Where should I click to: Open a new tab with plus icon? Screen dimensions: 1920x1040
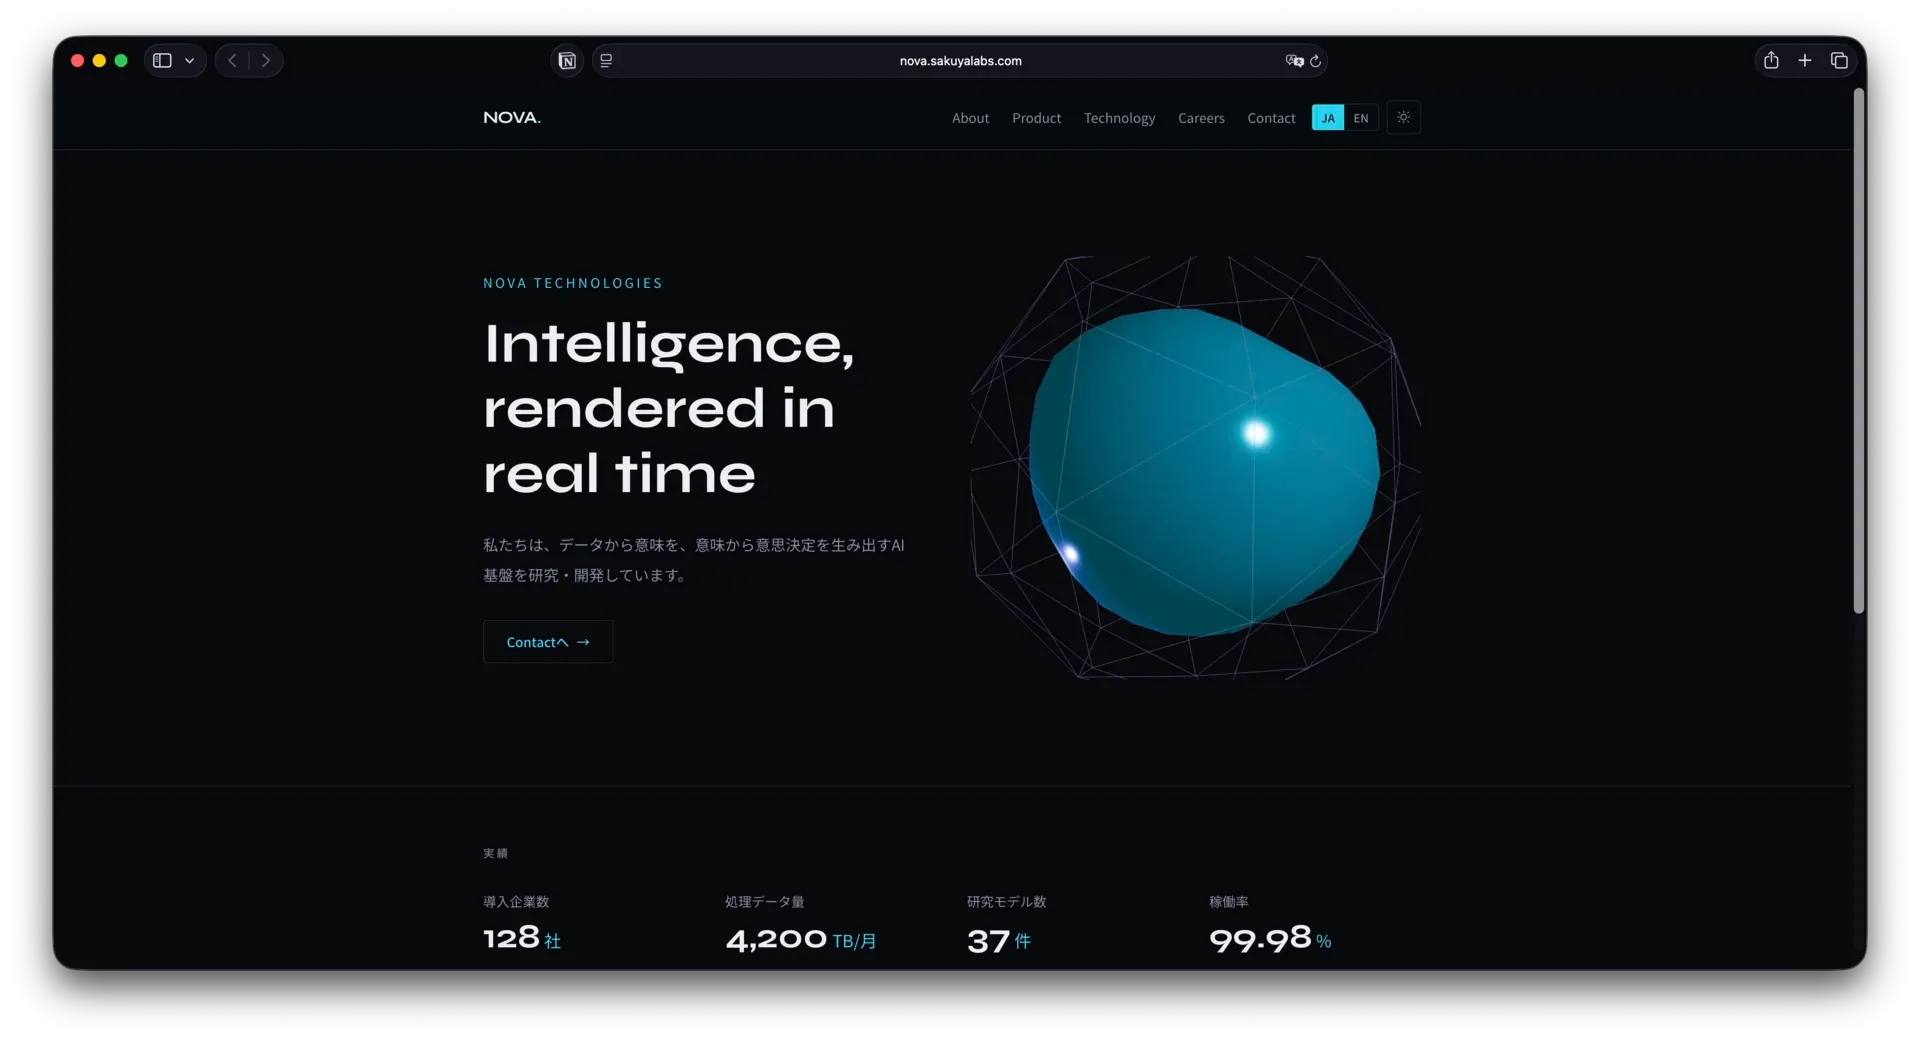[x=1805, y=61]
